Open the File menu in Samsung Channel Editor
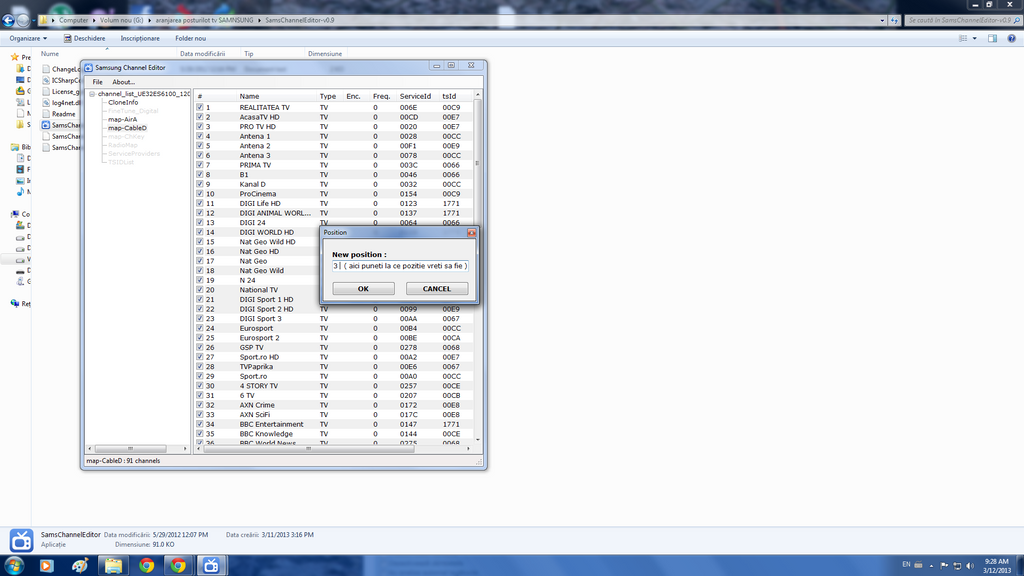 (x=97, y=82)
